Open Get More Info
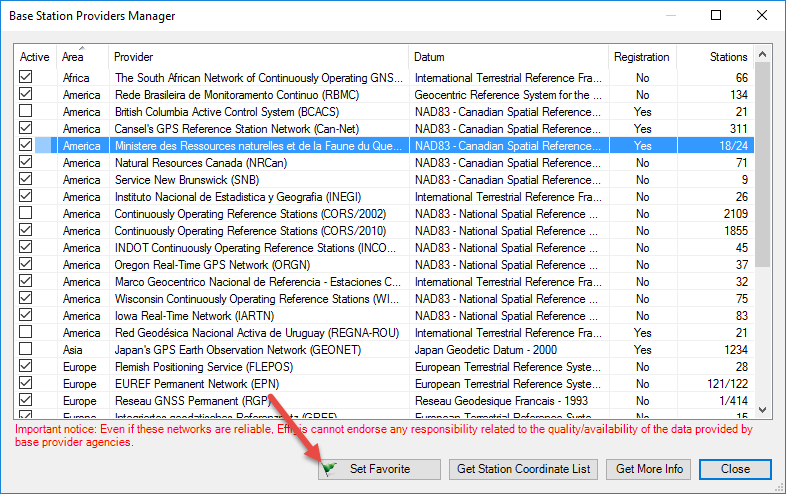The width and height of the screenshot is (786, 494). tap(649, 469)
